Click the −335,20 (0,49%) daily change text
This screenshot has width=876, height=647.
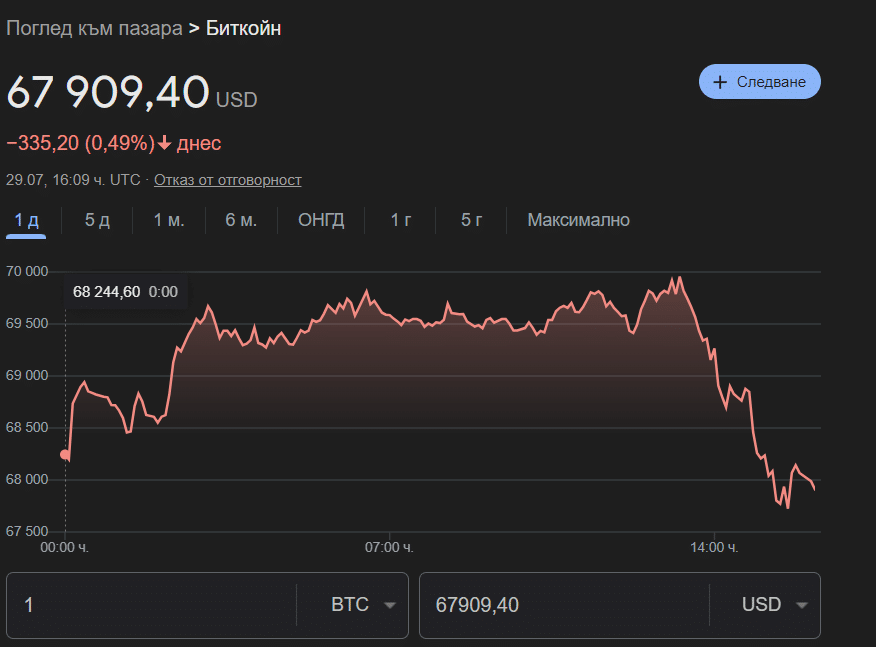(80, 143)
